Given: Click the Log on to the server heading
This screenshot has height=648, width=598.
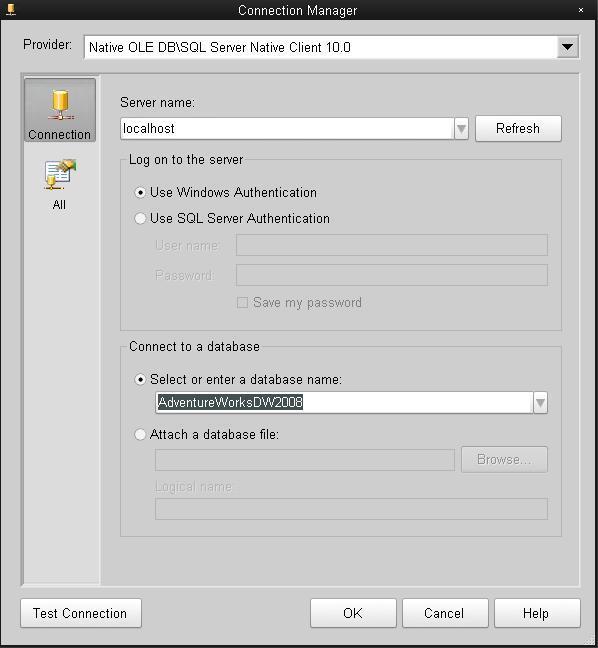Looking at the screenshot, I should 186,160.
